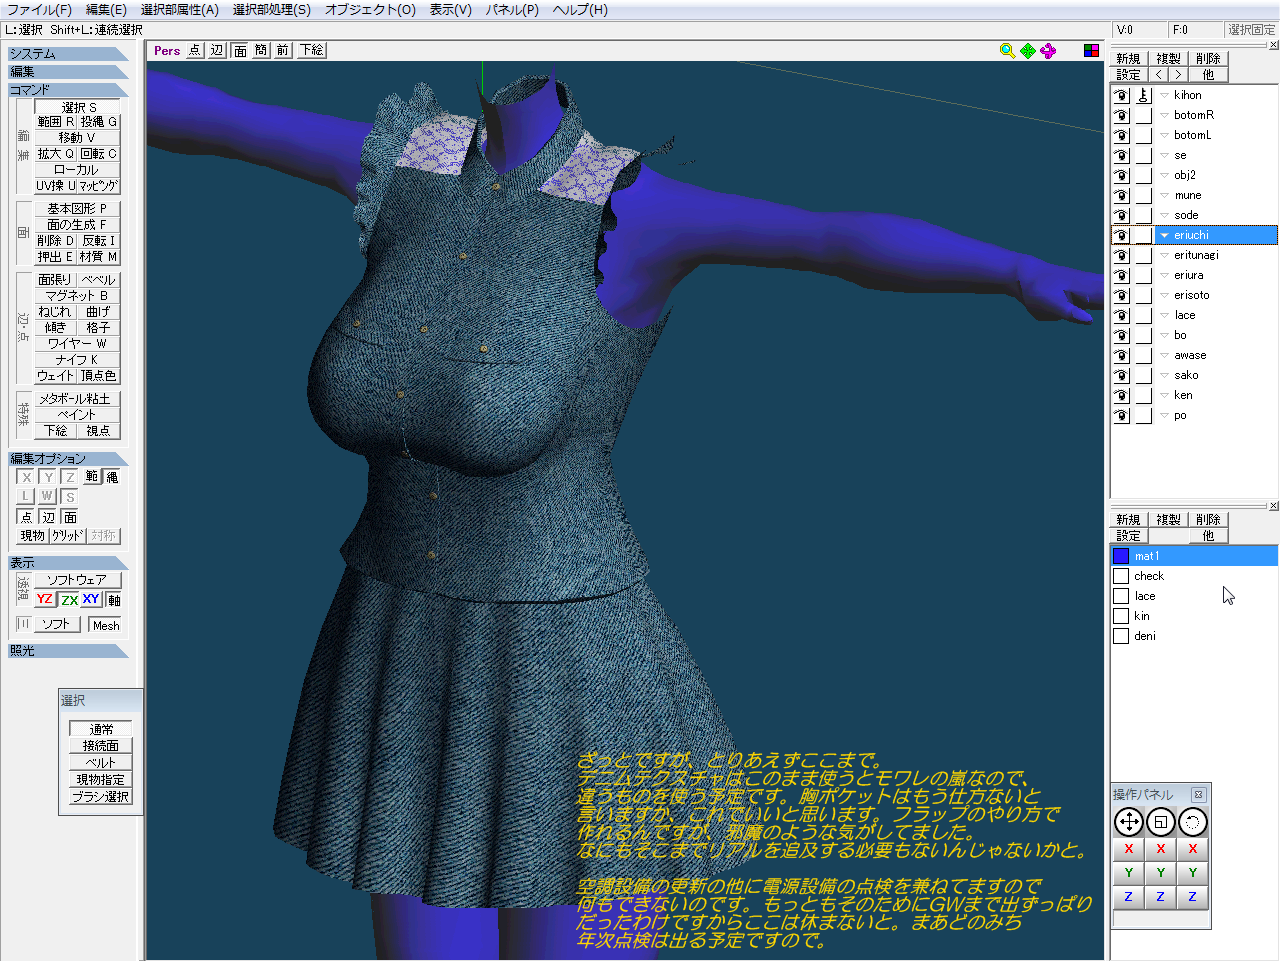Viewport: 1280px width, 961px height.
Task: Click the move handle in 操作パネル
Action: coord(1129,822)
